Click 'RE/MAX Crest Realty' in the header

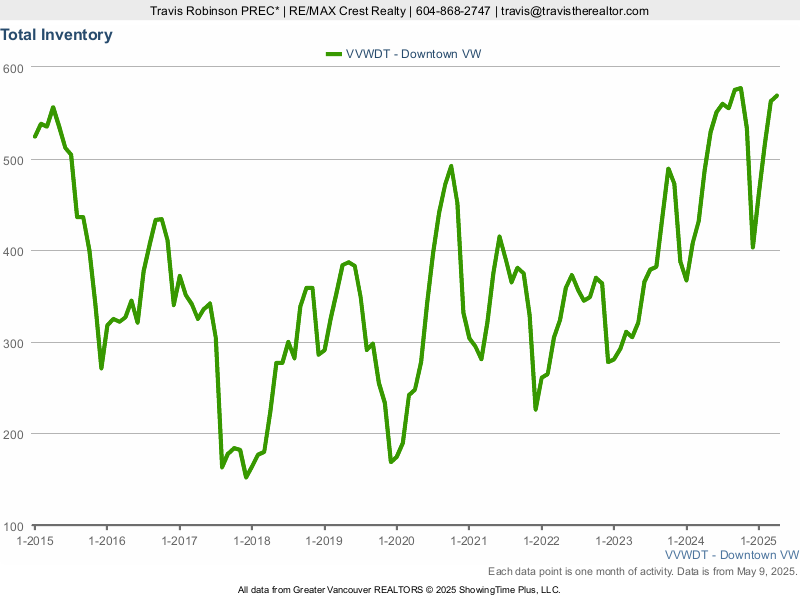[x=347, y=11]
